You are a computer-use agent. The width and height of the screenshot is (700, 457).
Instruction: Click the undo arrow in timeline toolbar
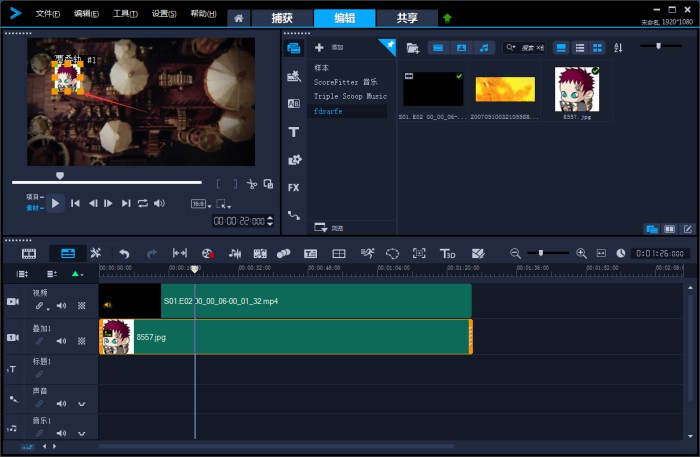[124, 253]
